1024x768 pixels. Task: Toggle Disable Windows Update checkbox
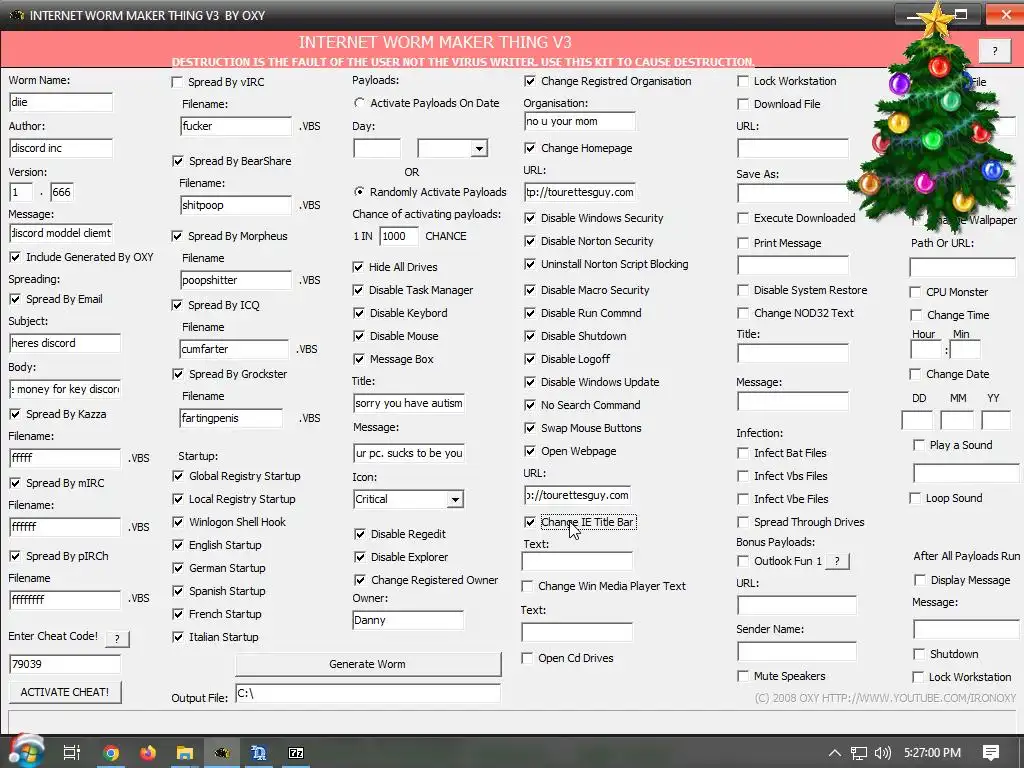[x=530, y=382]
